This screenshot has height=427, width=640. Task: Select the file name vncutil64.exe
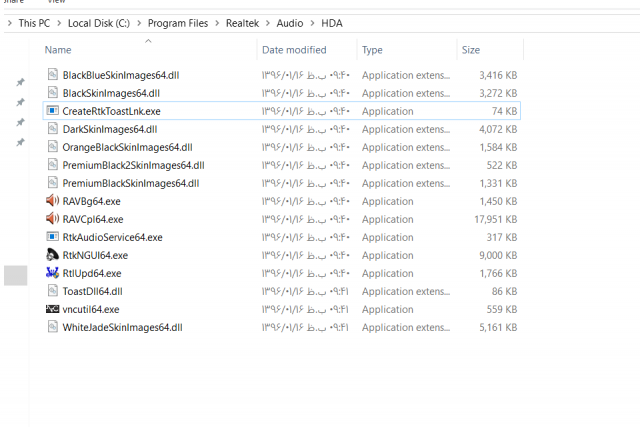click(x=91, y=309)
